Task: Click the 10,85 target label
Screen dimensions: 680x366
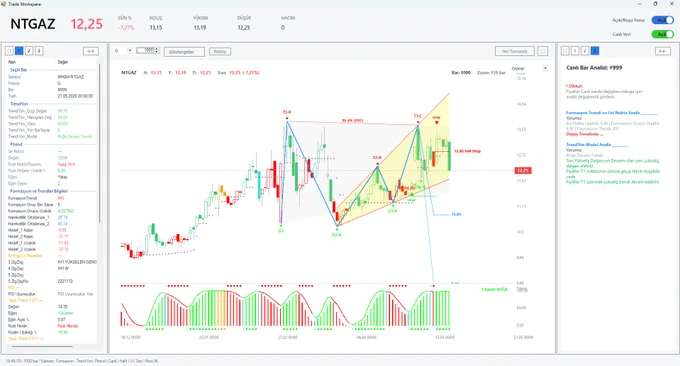Action: pyautogui.click(x=456, y=214)
